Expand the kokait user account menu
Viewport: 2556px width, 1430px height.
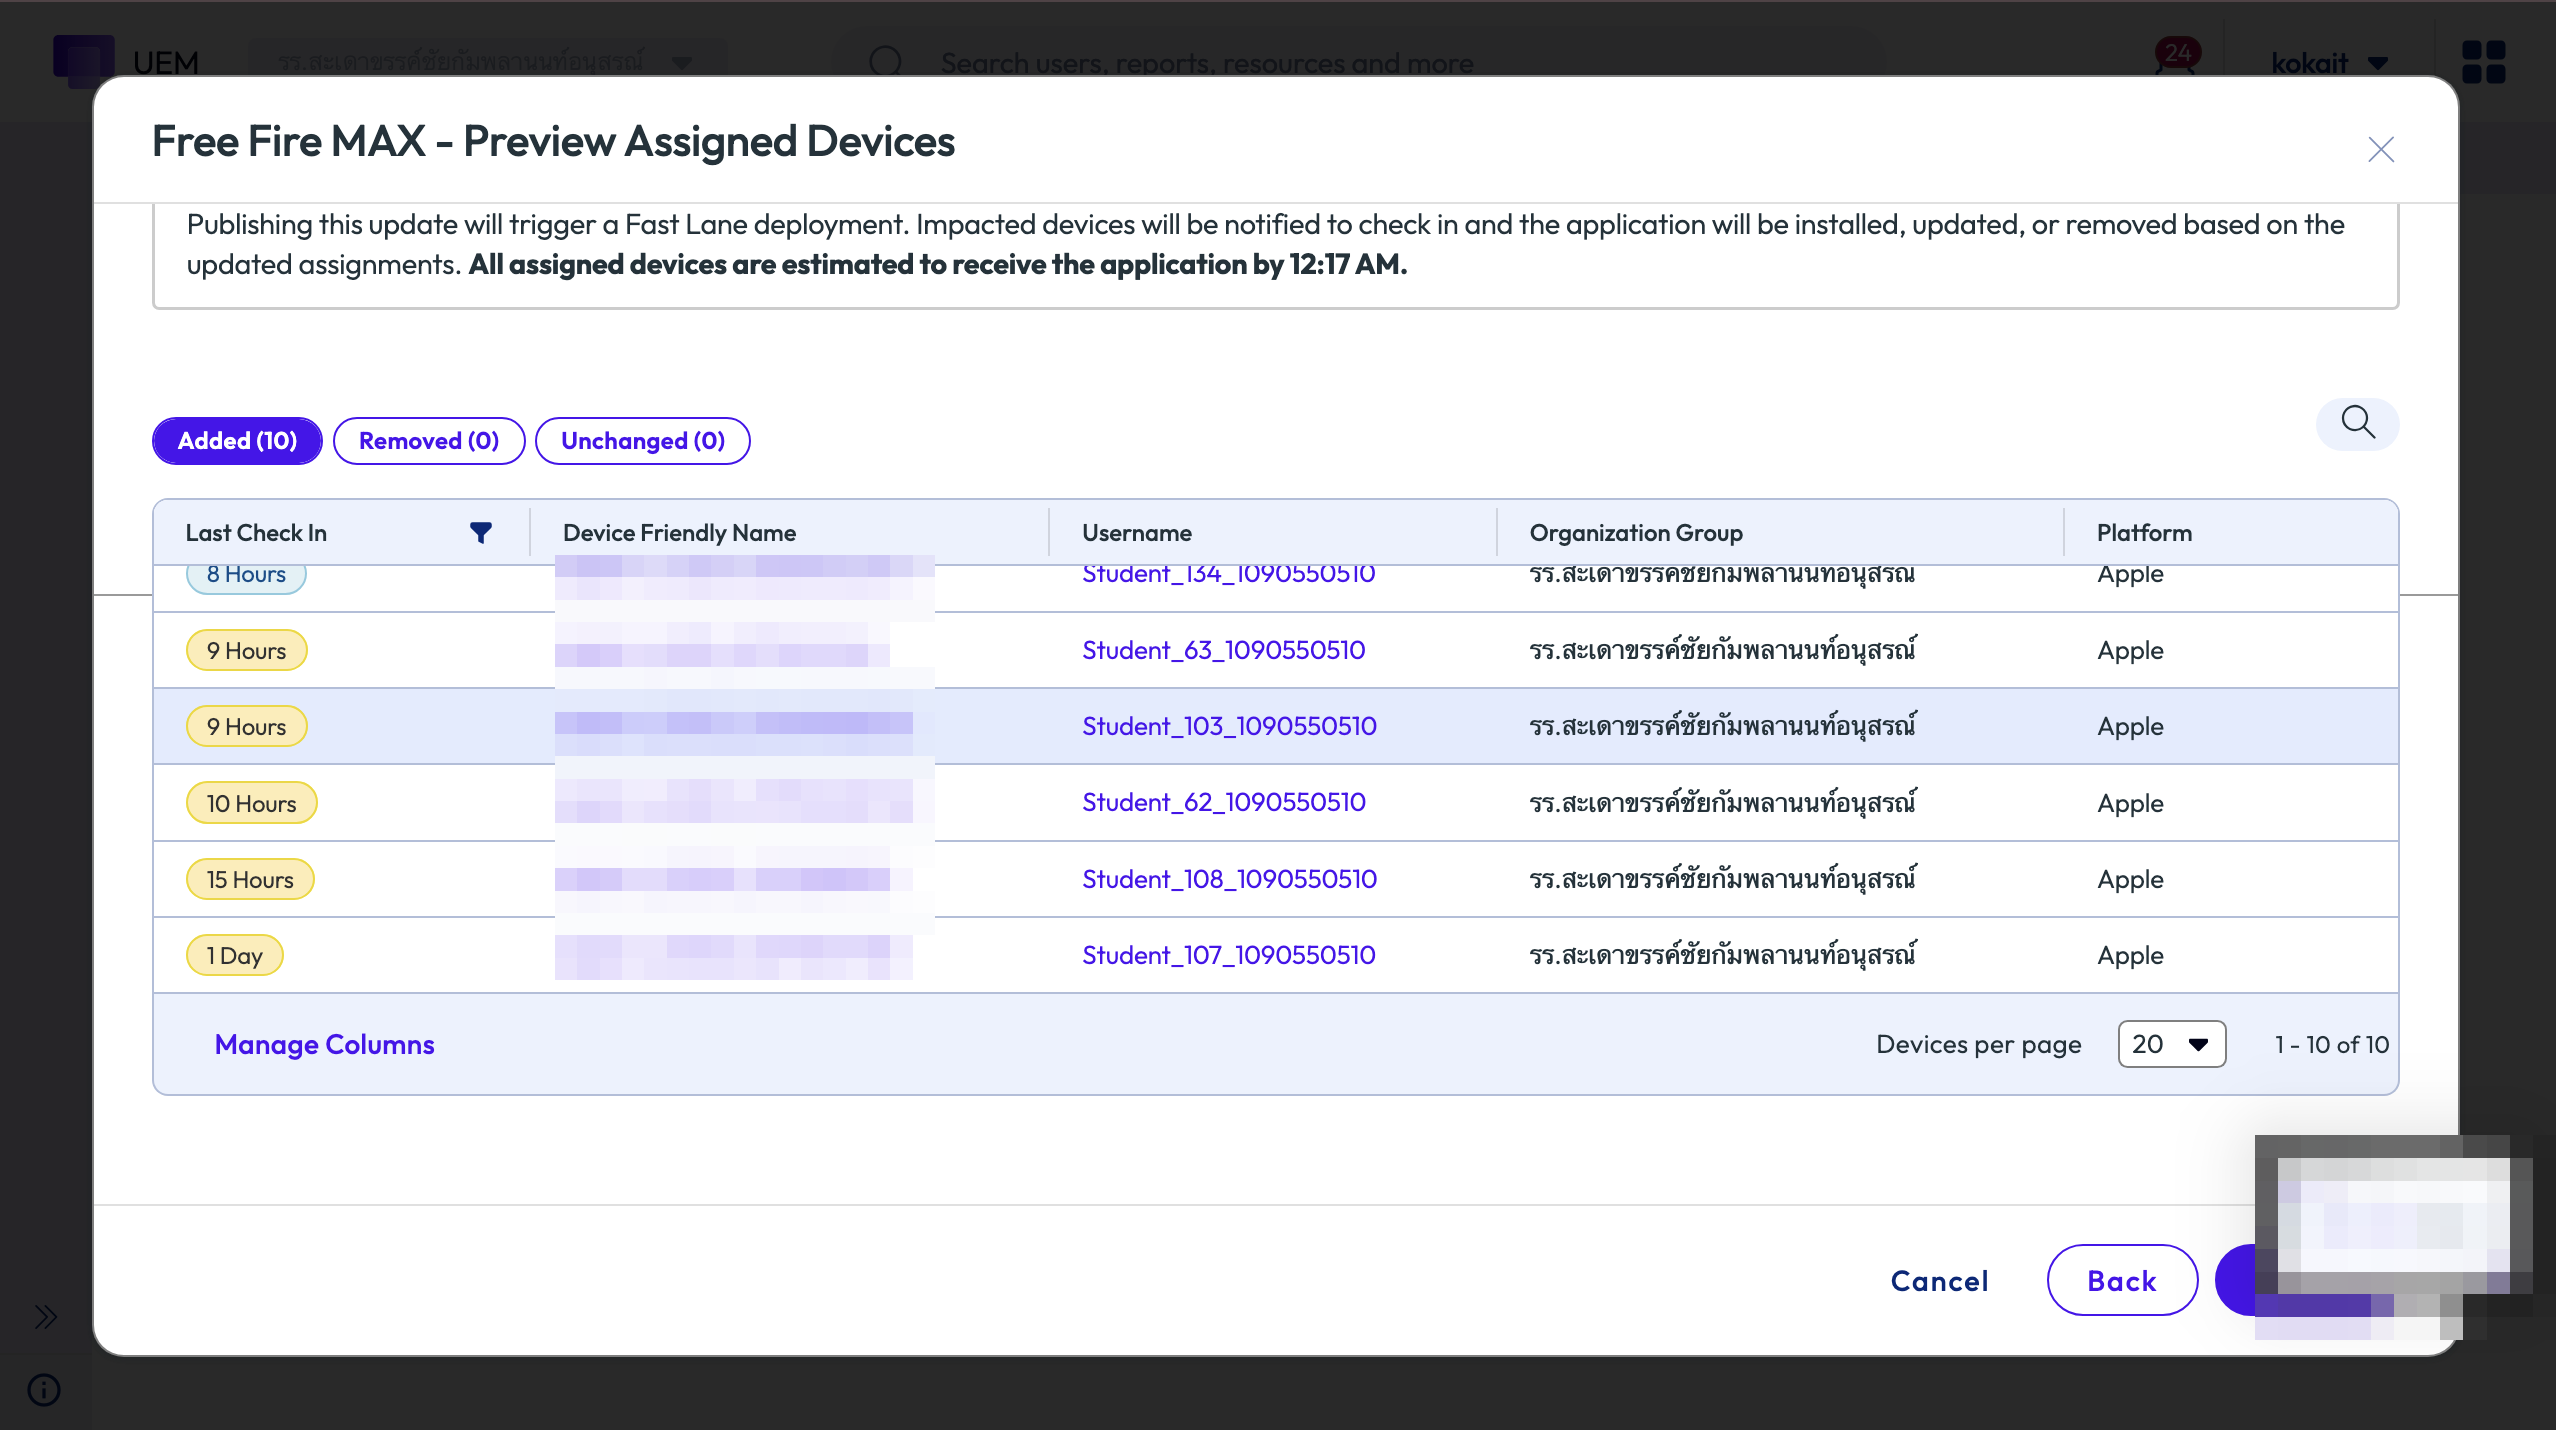click(x=2329, y=63)
